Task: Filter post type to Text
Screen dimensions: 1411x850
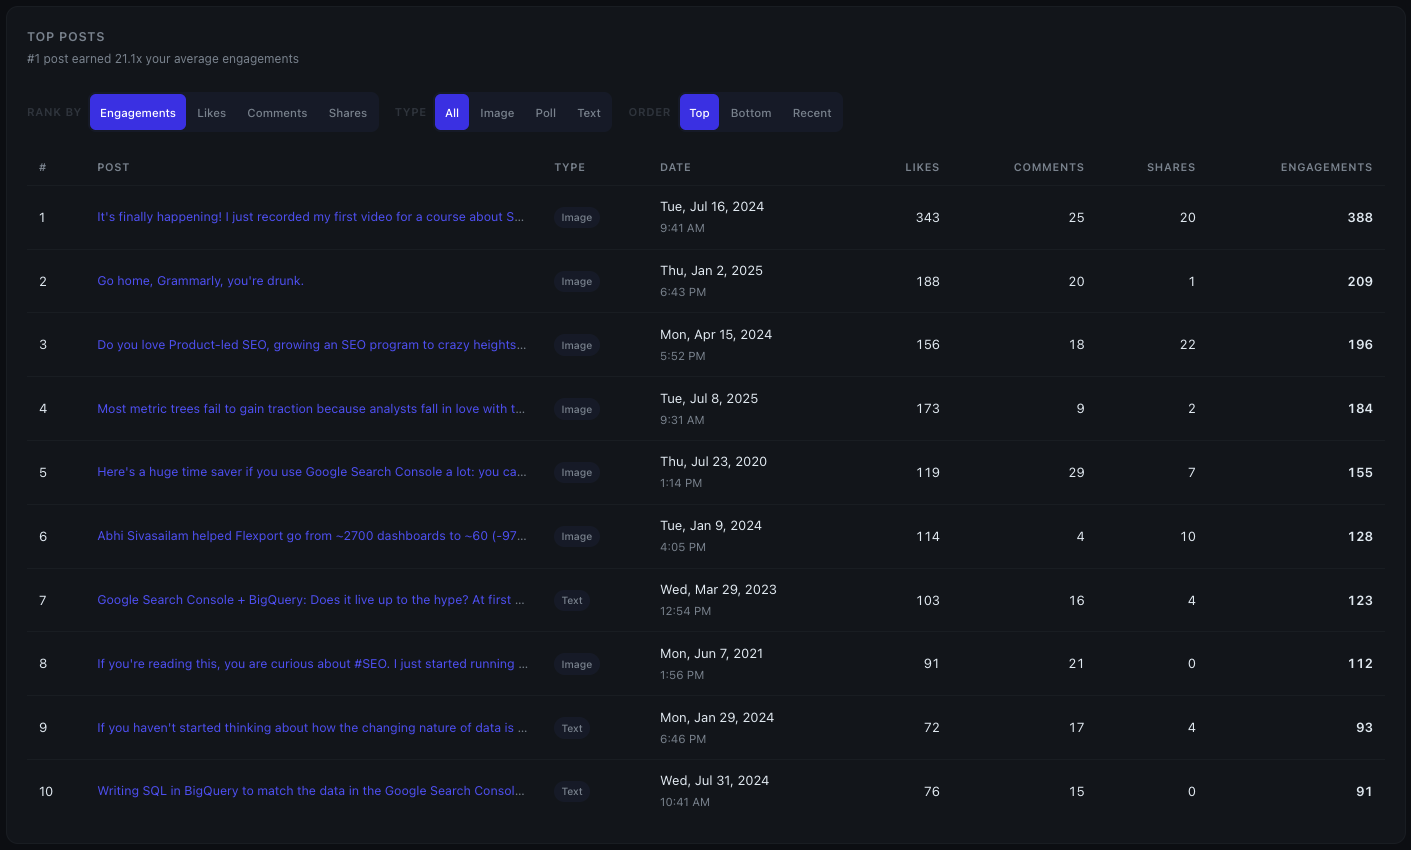Action: [x=589, y=113]
